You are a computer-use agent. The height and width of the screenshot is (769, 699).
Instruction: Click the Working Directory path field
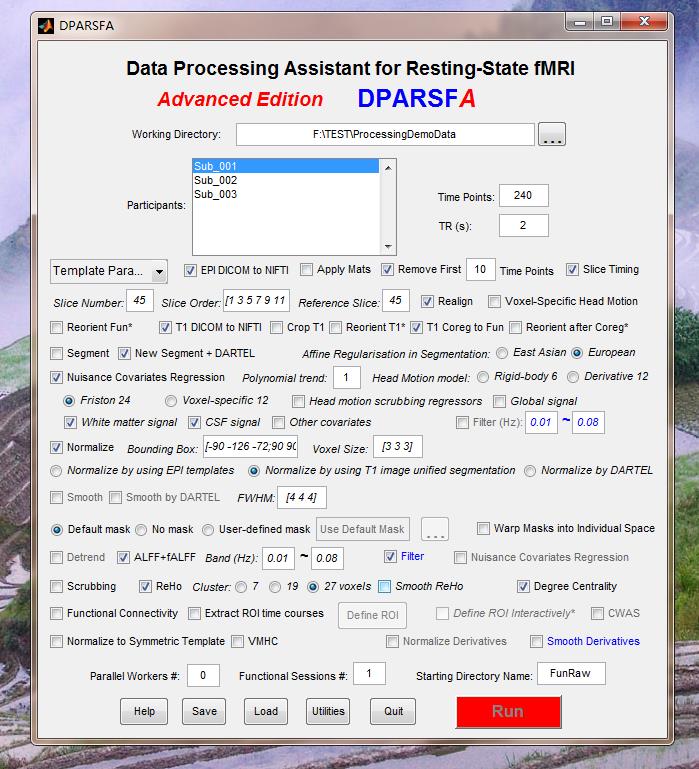385,134
